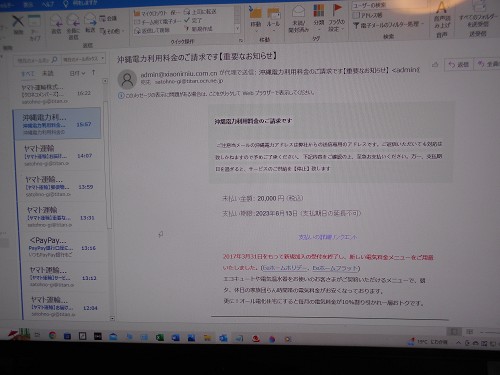Switch to reading view icon in status bar
The image size is (500, 375).
click(x=470, y=332)
